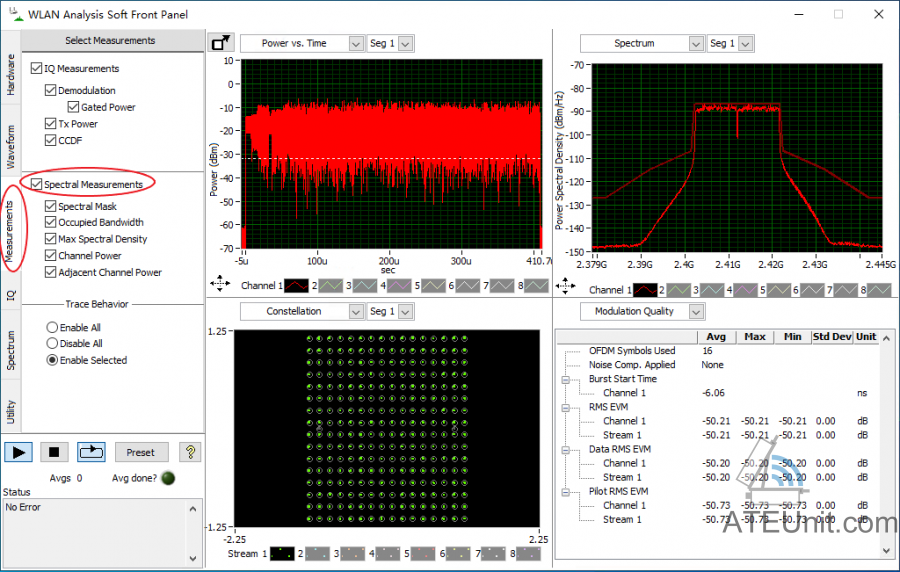900x572 pixels.
Task: Select Disable All trace behavior
Action: tap(52, 343)
